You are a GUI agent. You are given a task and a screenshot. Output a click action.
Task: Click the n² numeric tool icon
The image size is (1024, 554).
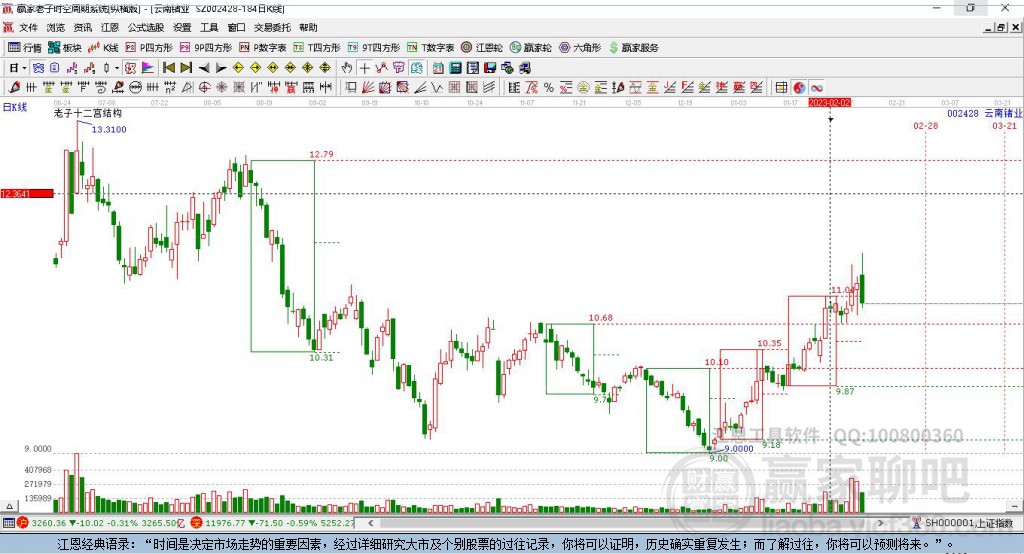click(170, 88)
